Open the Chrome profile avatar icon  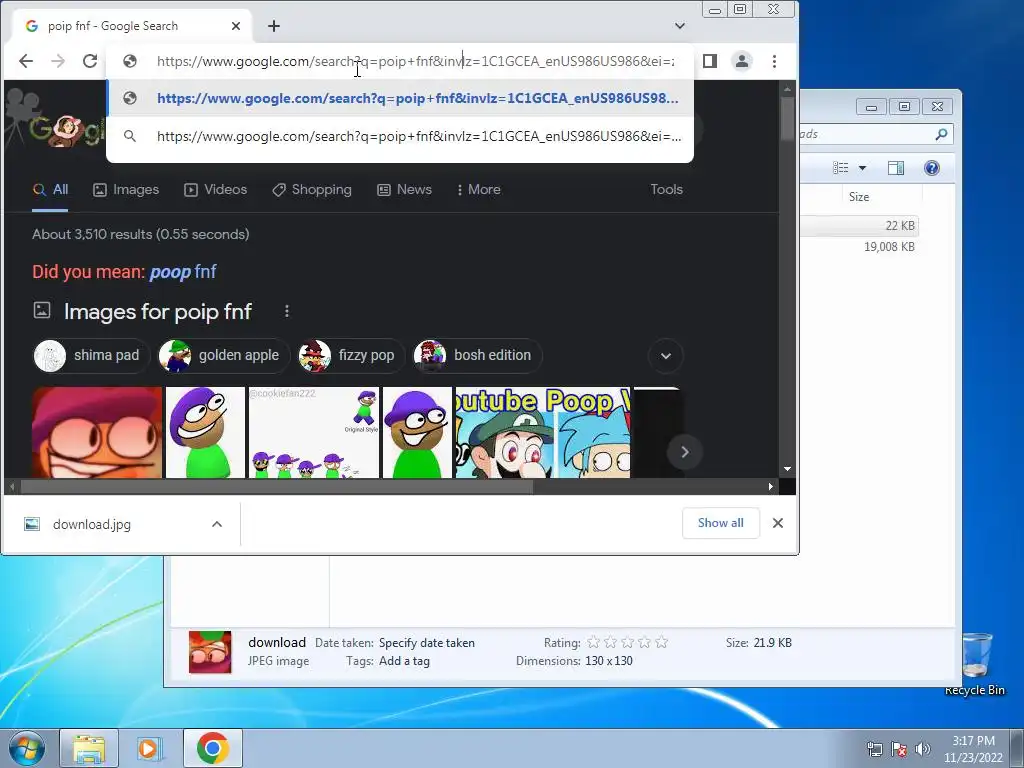pyautogui.click(x=742, y=61)
